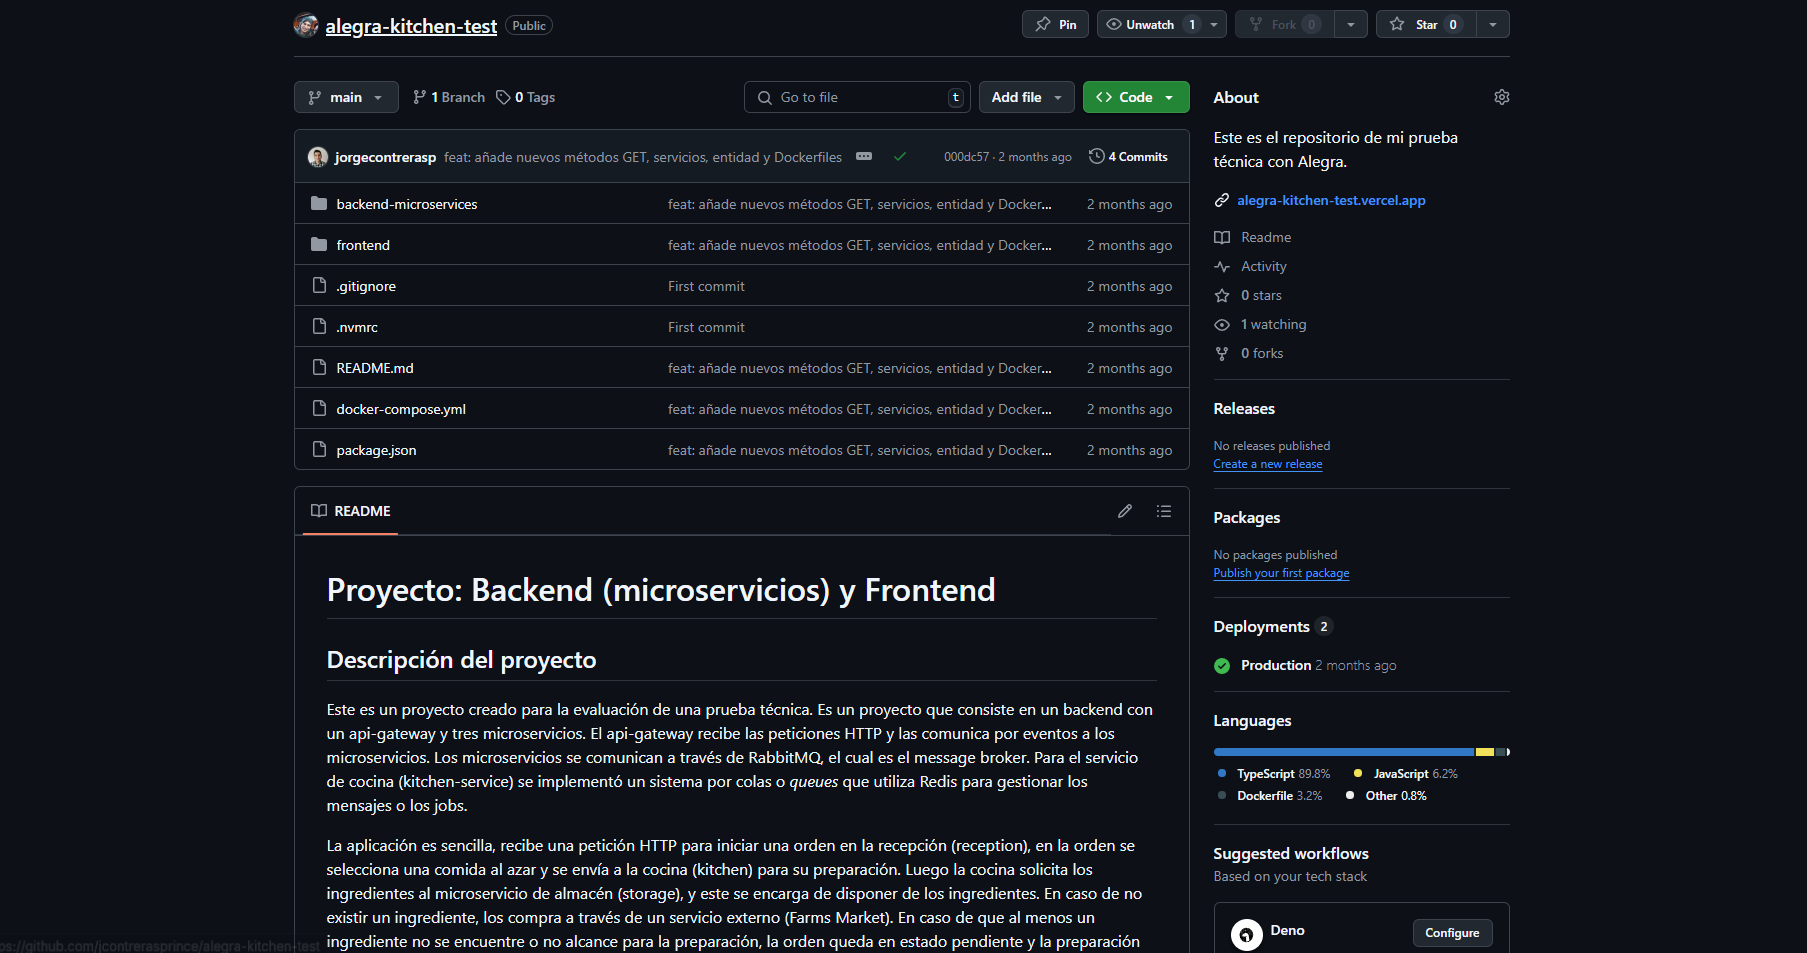Open commit message on docker-compose.yml row
Image resolution: width=1807 pixels, height=953 pixels.
tap(860, 409)
